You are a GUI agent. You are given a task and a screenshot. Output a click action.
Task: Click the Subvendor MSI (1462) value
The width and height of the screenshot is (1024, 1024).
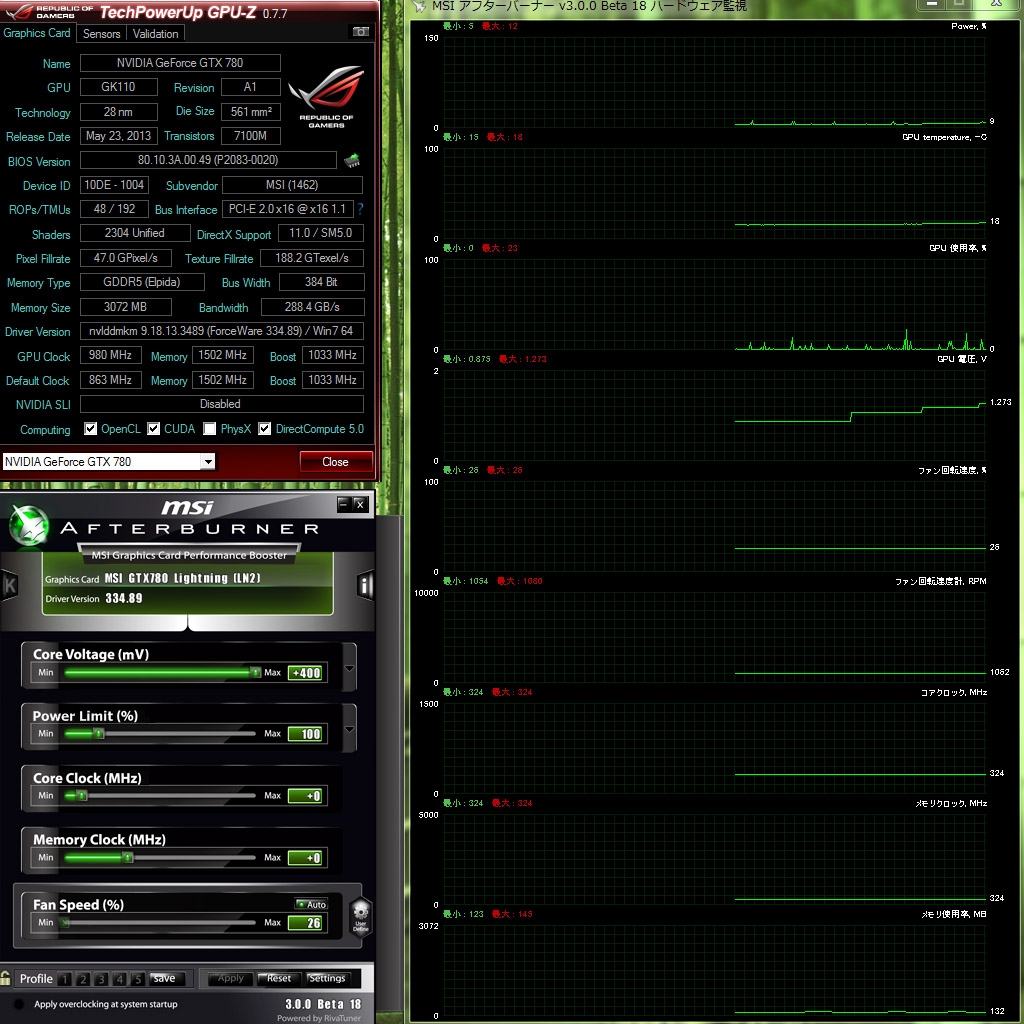[x=292, y=185]
